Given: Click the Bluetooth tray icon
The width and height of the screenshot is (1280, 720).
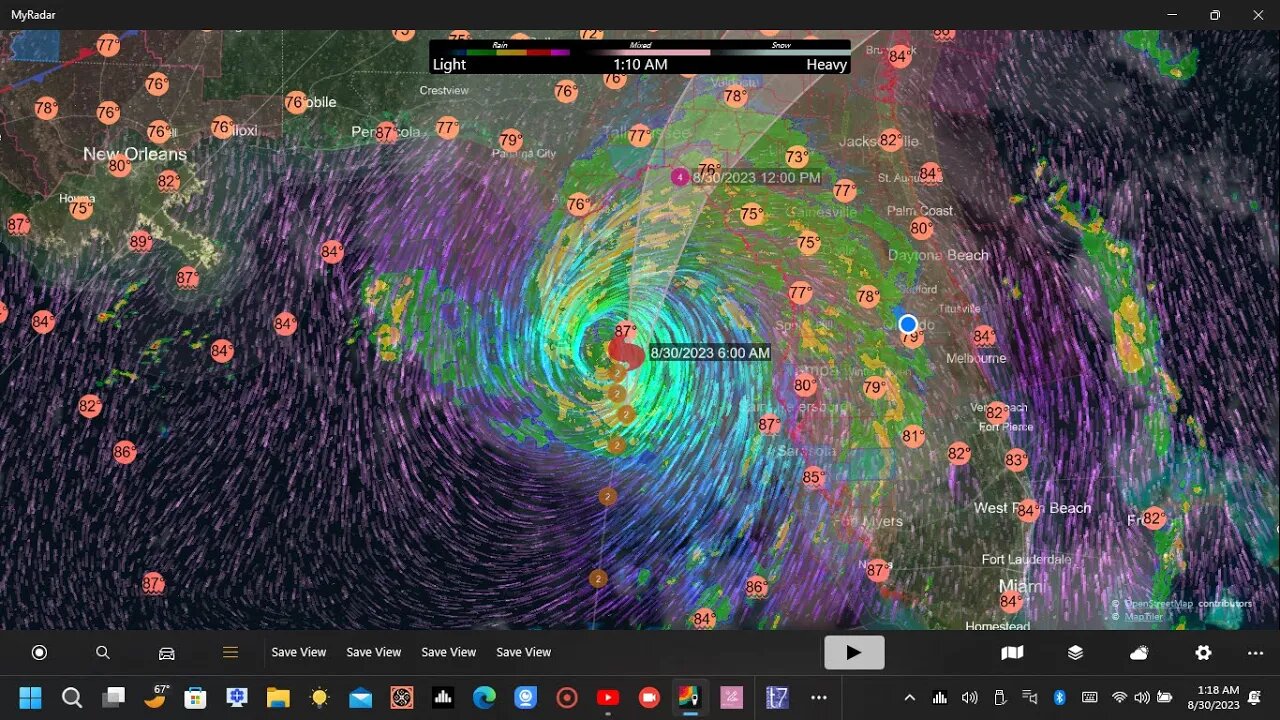Looking at the screenshot, I should 1060,697.
